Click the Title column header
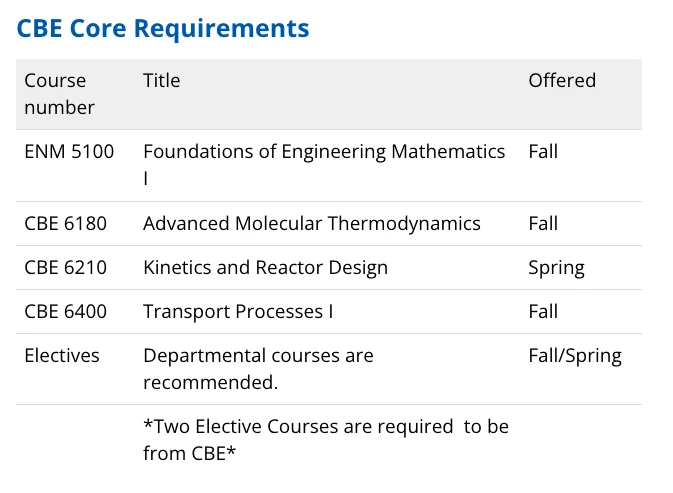Viewport: 673px width, 493px height. point(162,81)
